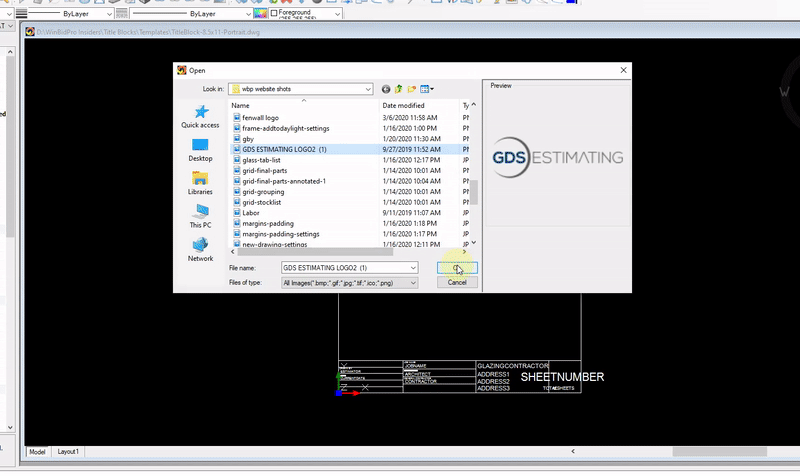Image resolution: width=800 pixels, height=476 pixels.
Task: Open the Libraries location
Action: pos(200,183)
